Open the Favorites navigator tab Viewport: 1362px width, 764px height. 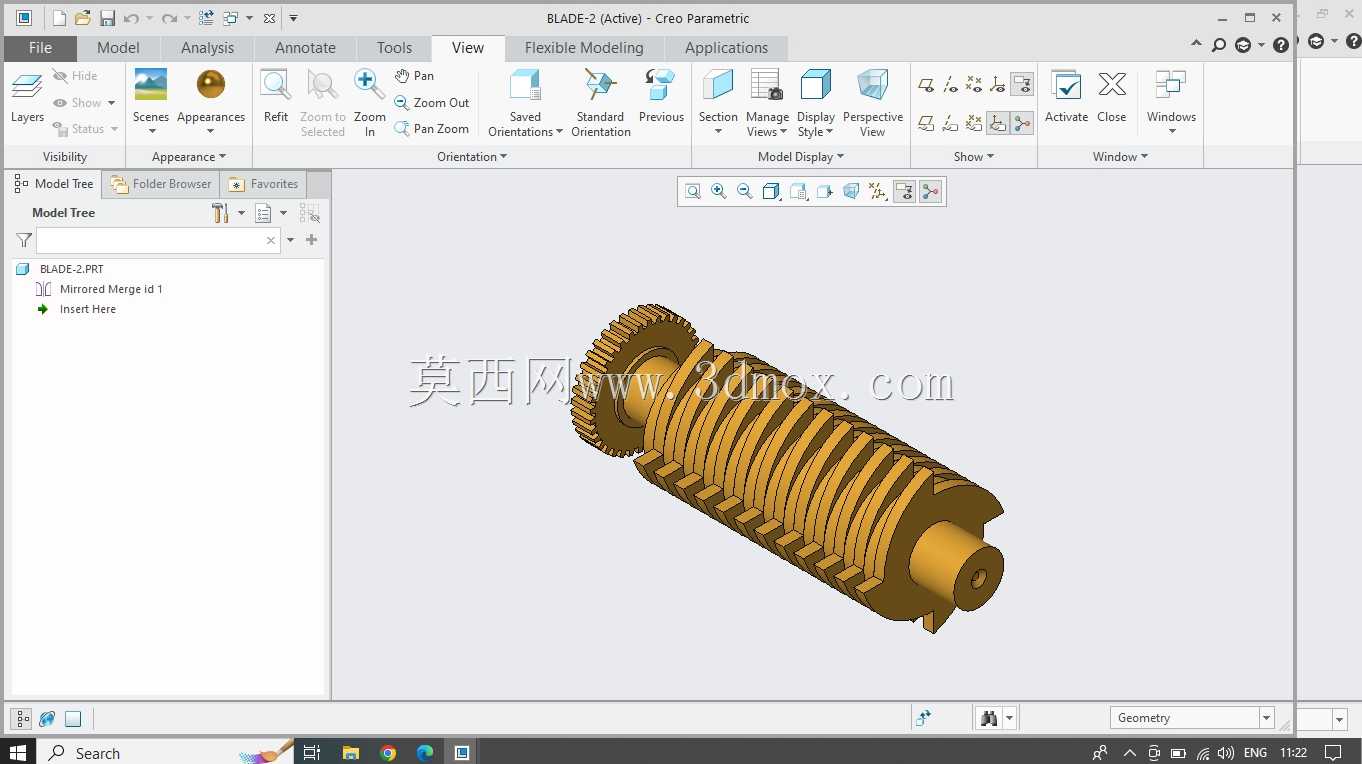click(264, 184)
